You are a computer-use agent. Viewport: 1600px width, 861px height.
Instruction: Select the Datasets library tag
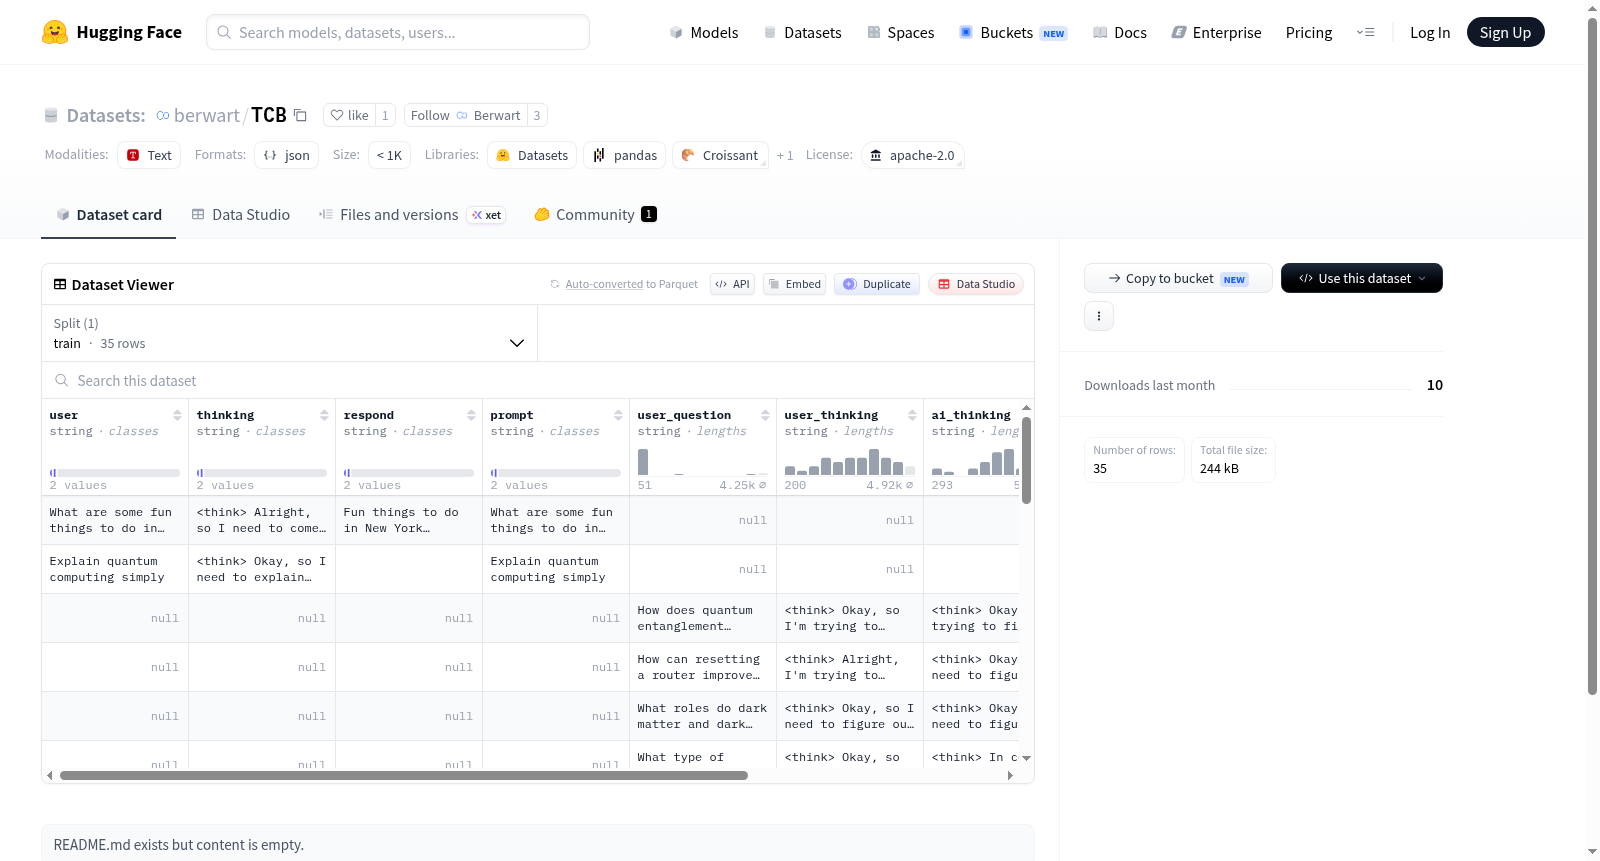click(532, 155)
